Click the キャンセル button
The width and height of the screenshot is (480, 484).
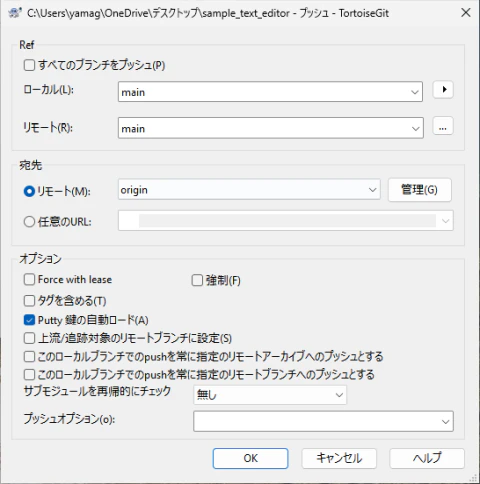click(x=339, y=458)
